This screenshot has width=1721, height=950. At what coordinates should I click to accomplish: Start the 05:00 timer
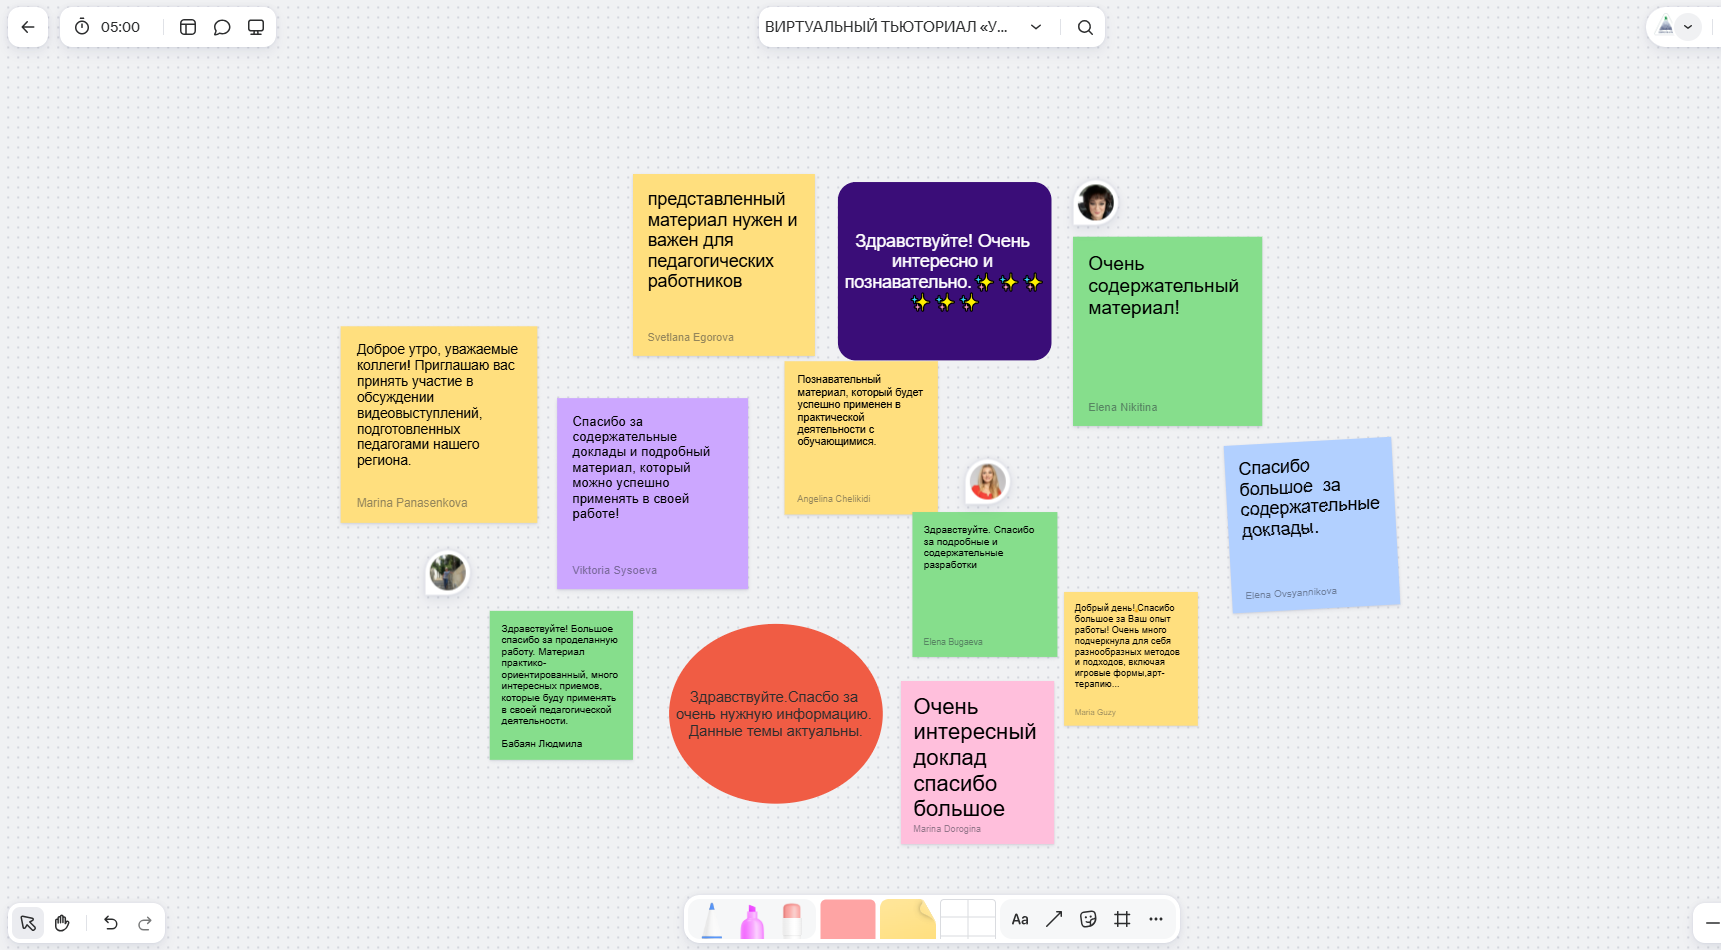(107, 27)
